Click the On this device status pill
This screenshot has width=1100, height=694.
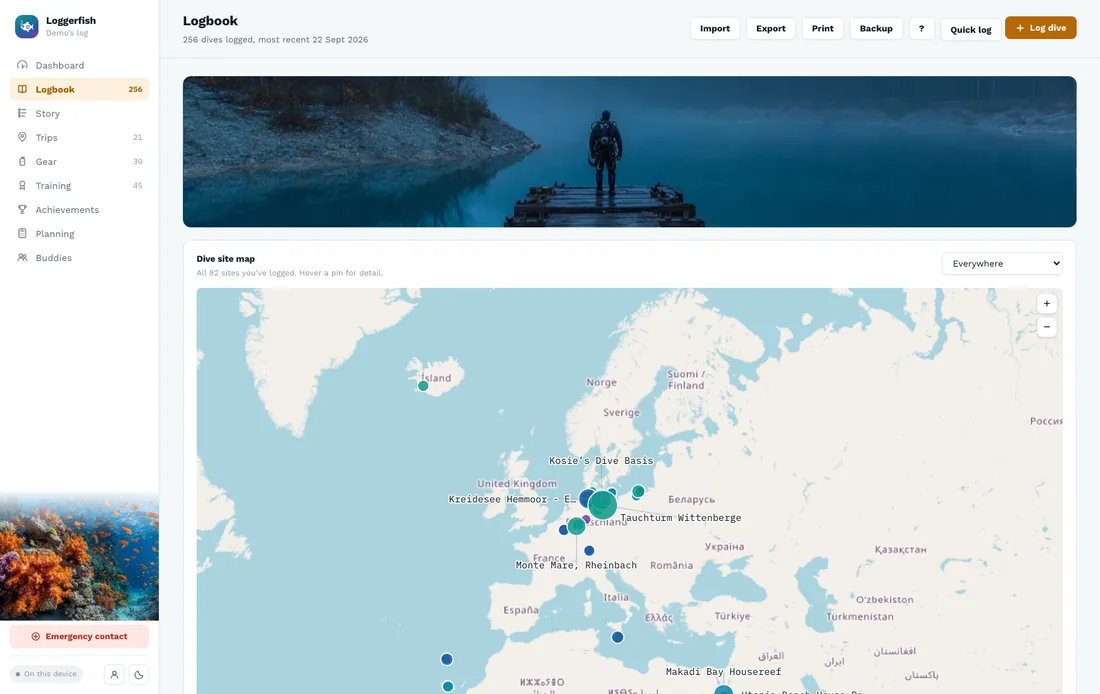point(46,674)
